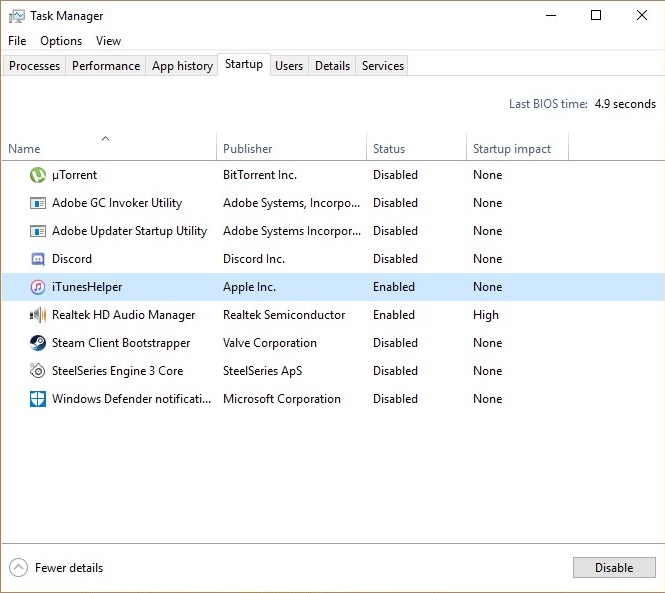Click Disabled status of Steam Client Bootstrapper

click(x=395, y=343)
